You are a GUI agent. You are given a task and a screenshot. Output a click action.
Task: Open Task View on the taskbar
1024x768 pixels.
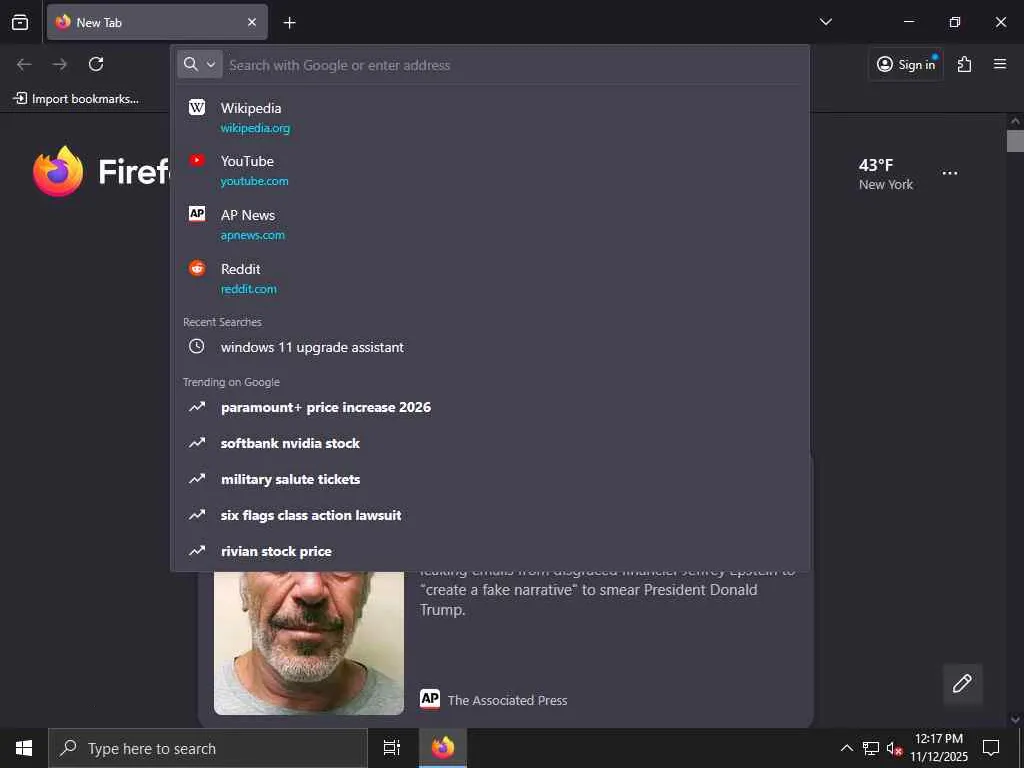point(392,748)
